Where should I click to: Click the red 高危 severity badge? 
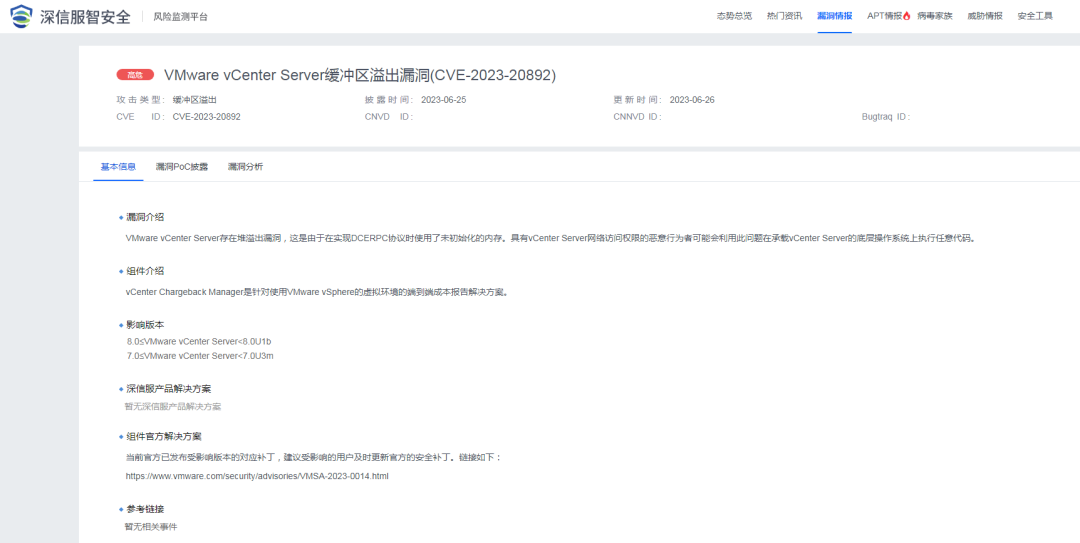[135, 75]
